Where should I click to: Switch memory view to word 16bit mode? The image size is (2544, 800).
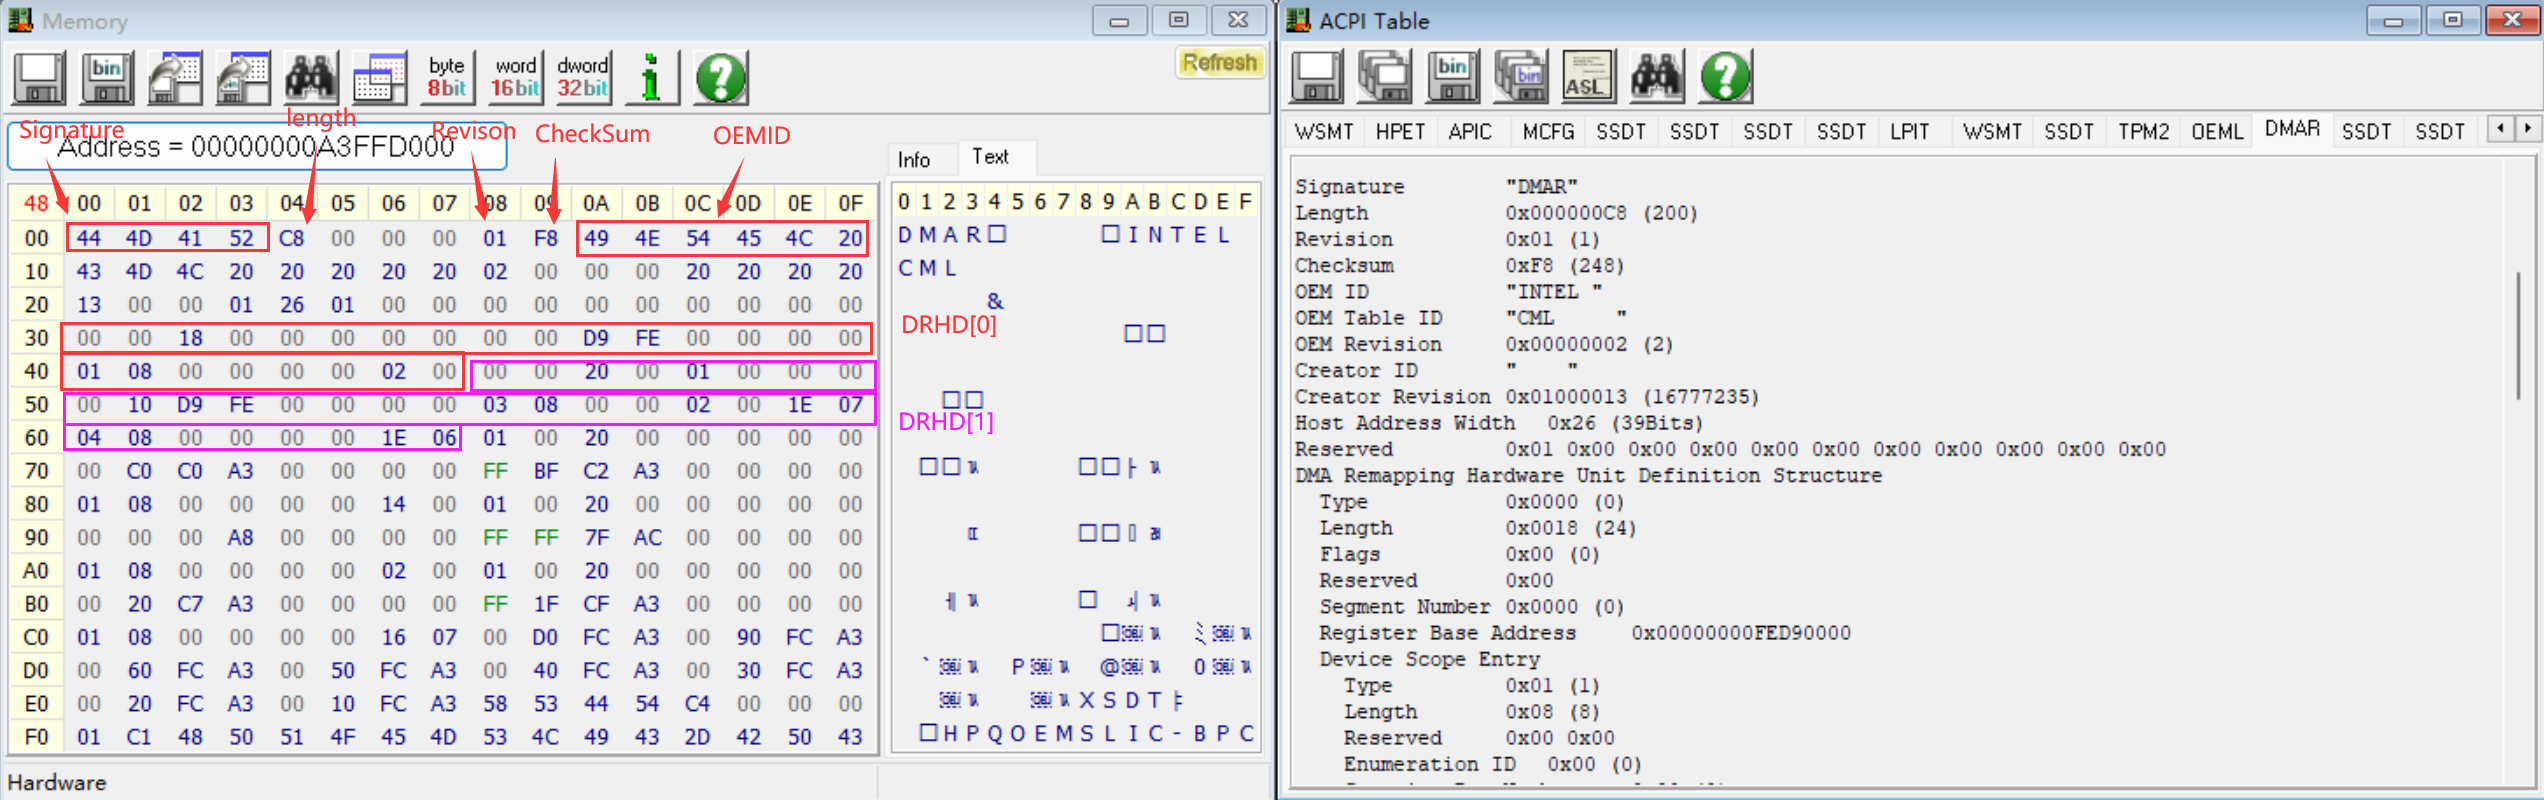click(515, 78)
